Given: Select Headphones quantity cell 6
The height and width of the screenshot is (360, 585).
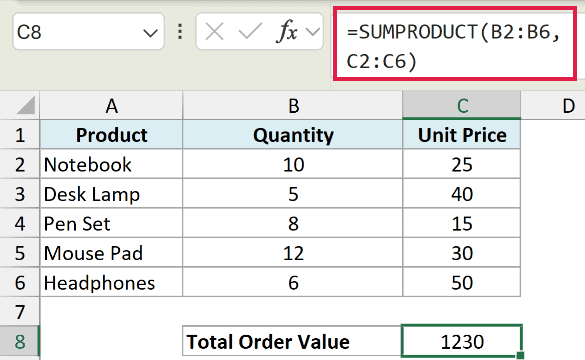Looking at the screenshot, I should coord(293,282).
